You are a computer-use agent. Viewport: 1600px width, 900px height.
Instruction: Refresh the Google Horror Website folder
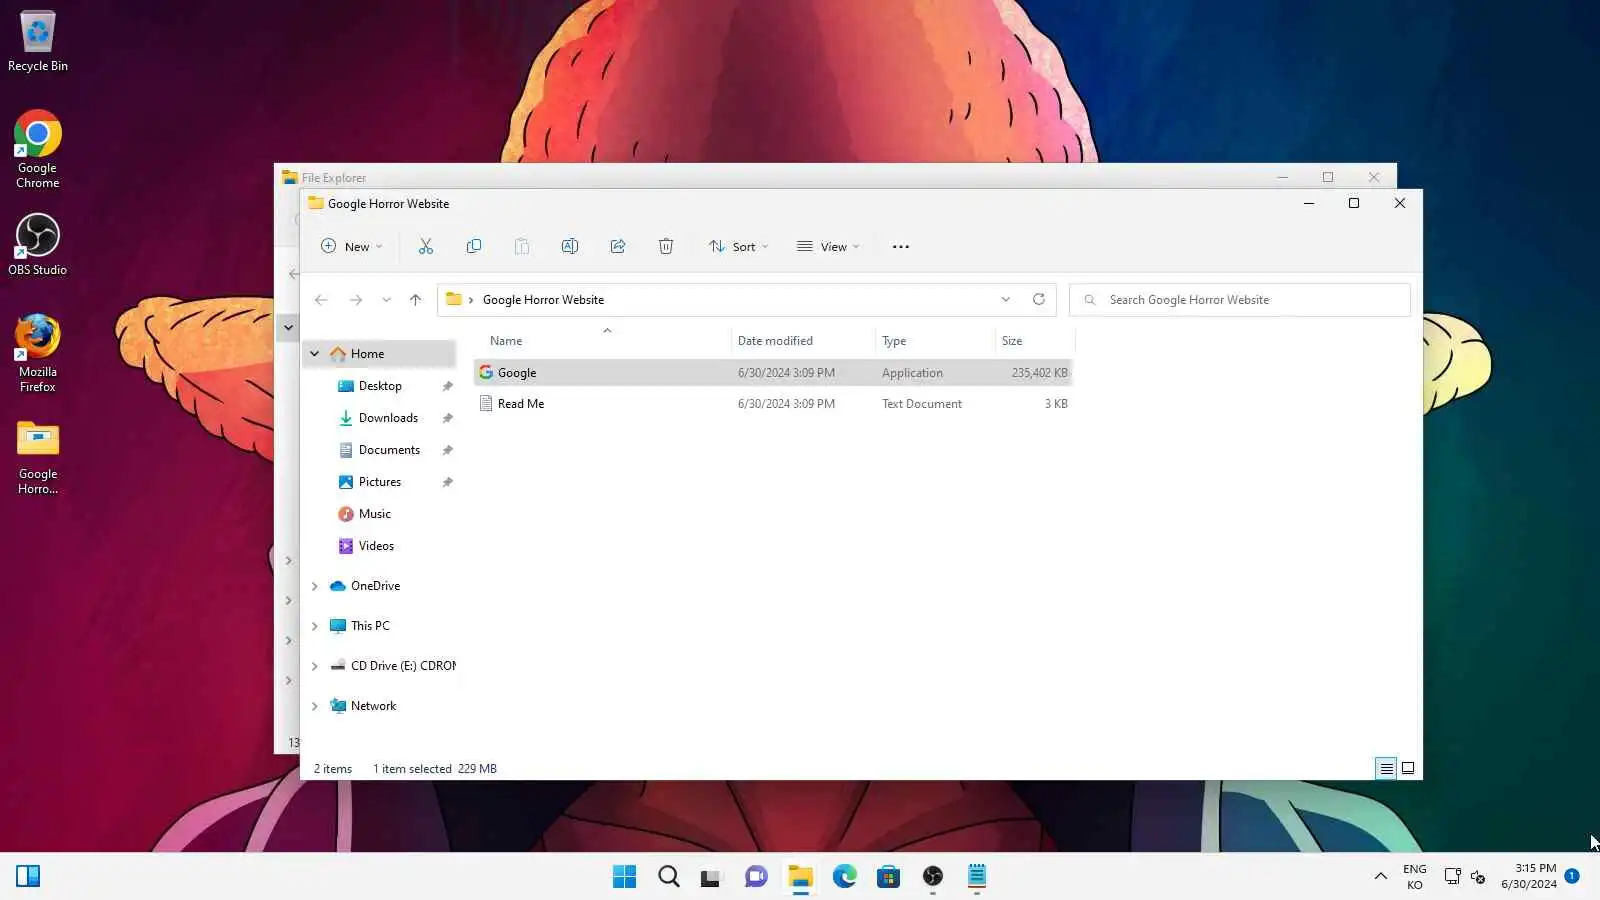(x=1039, y=300)
